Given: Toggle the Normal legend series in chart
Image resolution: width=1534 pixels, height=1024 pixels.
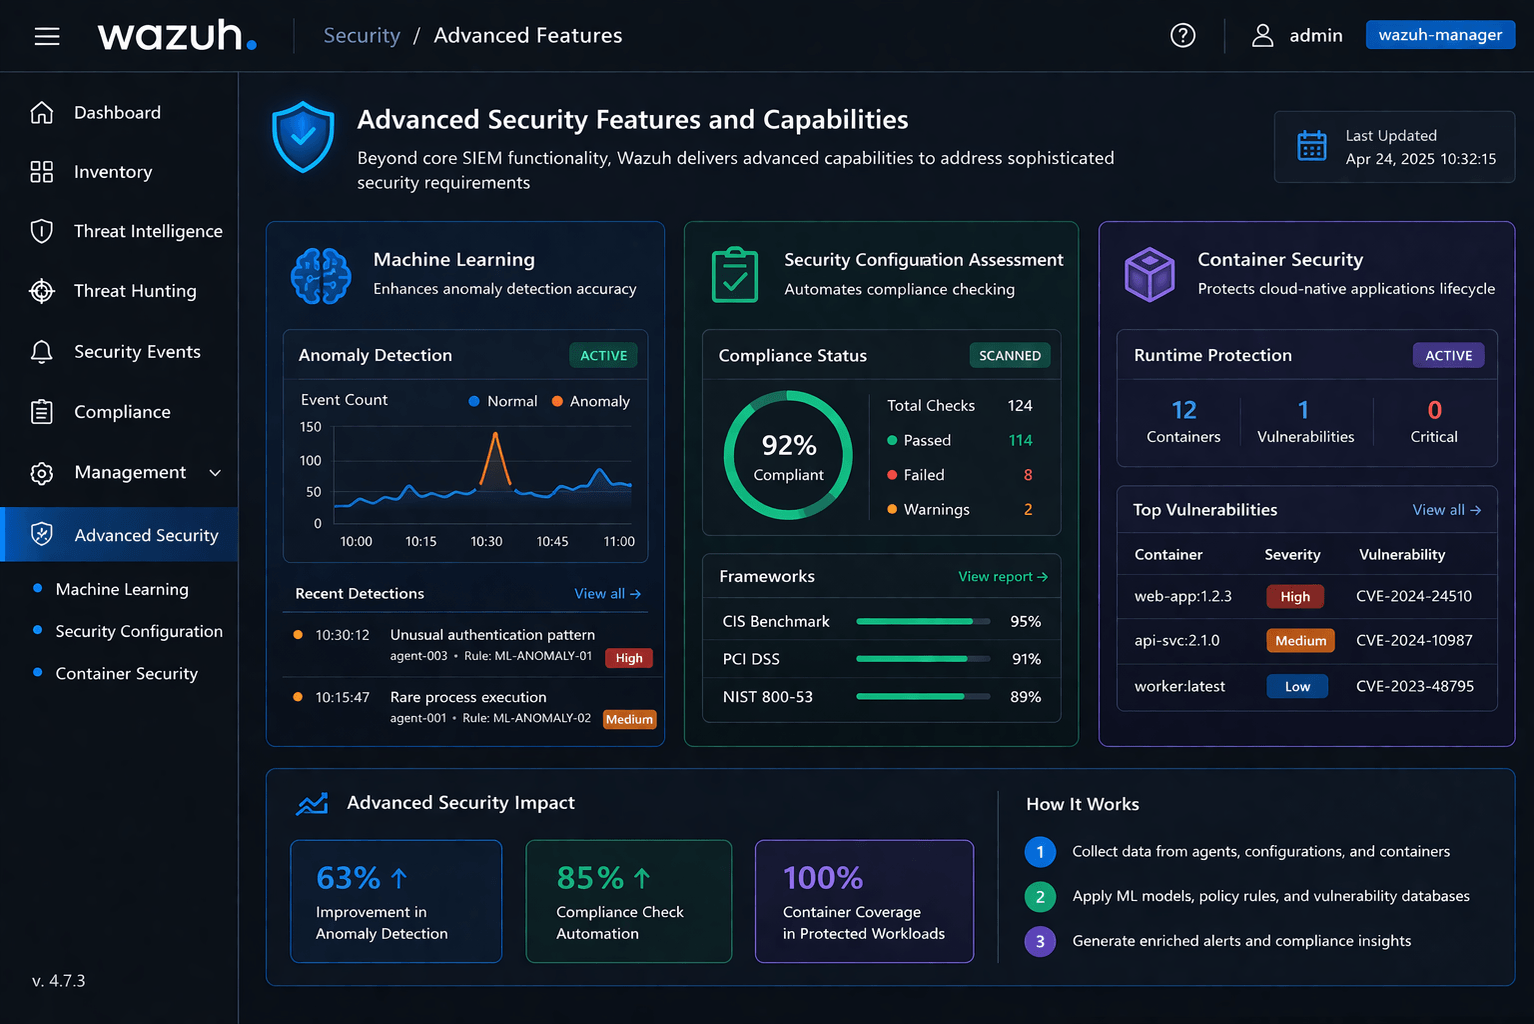Looking at the screenshot, I should click(503, 401).
